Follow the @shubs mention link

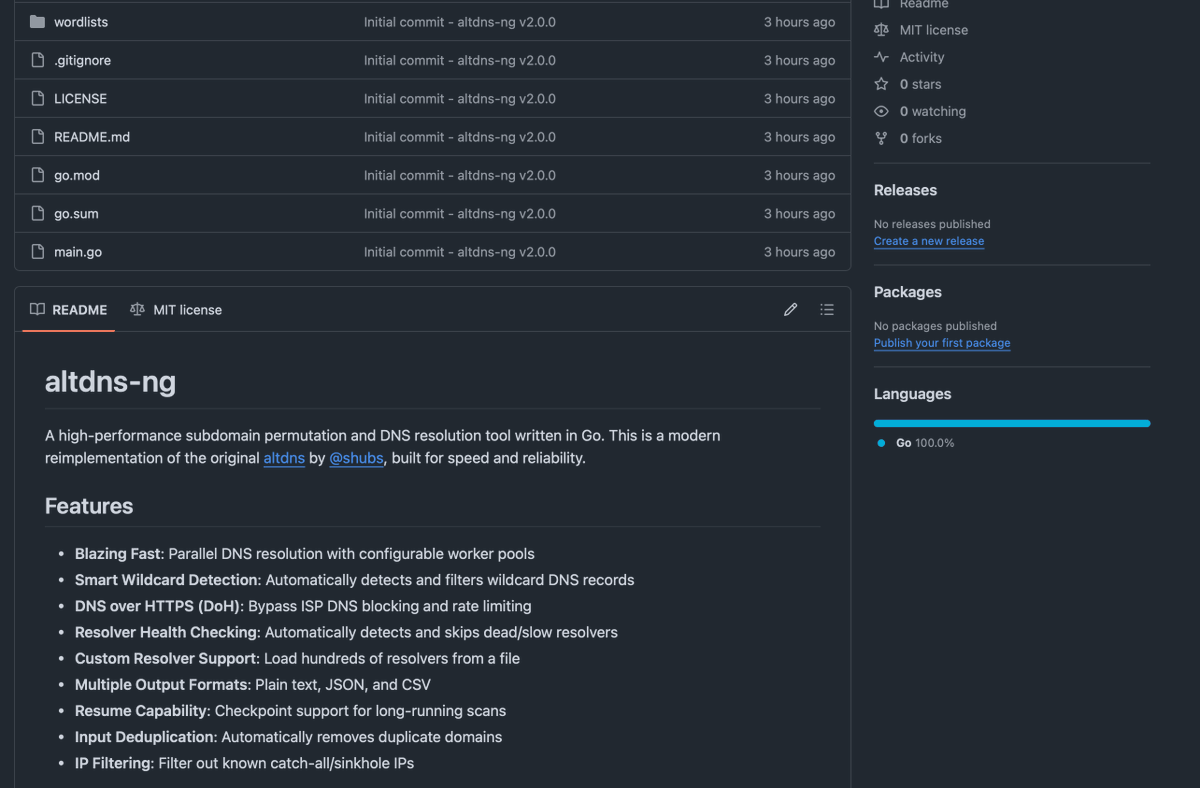(x=356, y=458)
